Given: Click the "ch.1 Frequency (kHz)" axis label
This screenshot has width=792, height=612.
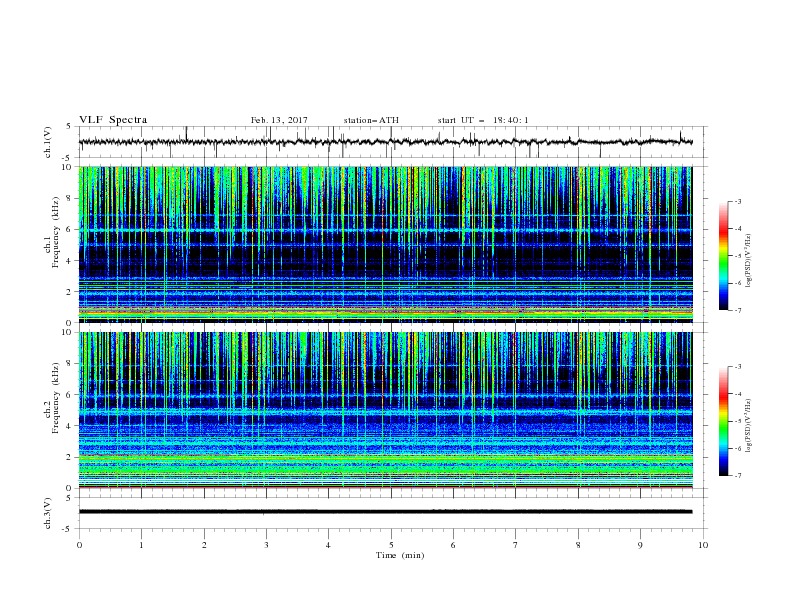Looking at the screenshot, I should pyautogui.click(x=52, y=230).
